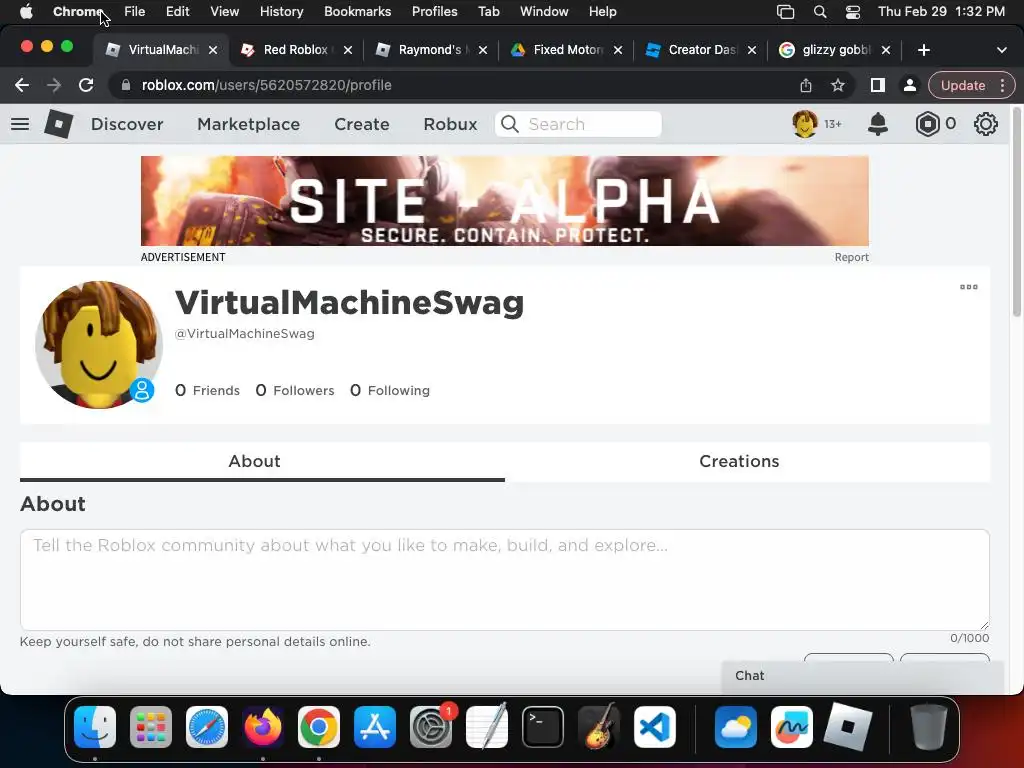Image resolution: width=1024 pixels, height=768 pixels.
Task: Select the About profile tab
Action: click(x=262, y=462)
